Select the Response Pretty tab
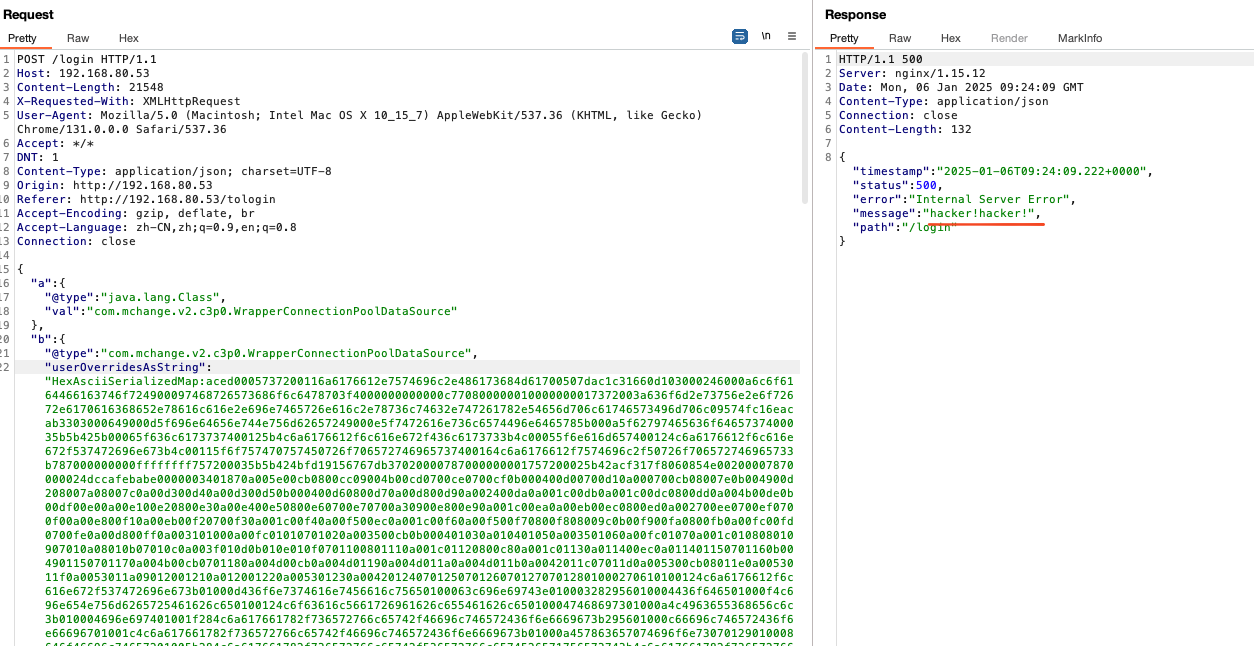This screenshot has height=646, width=1254. (844, 38)
